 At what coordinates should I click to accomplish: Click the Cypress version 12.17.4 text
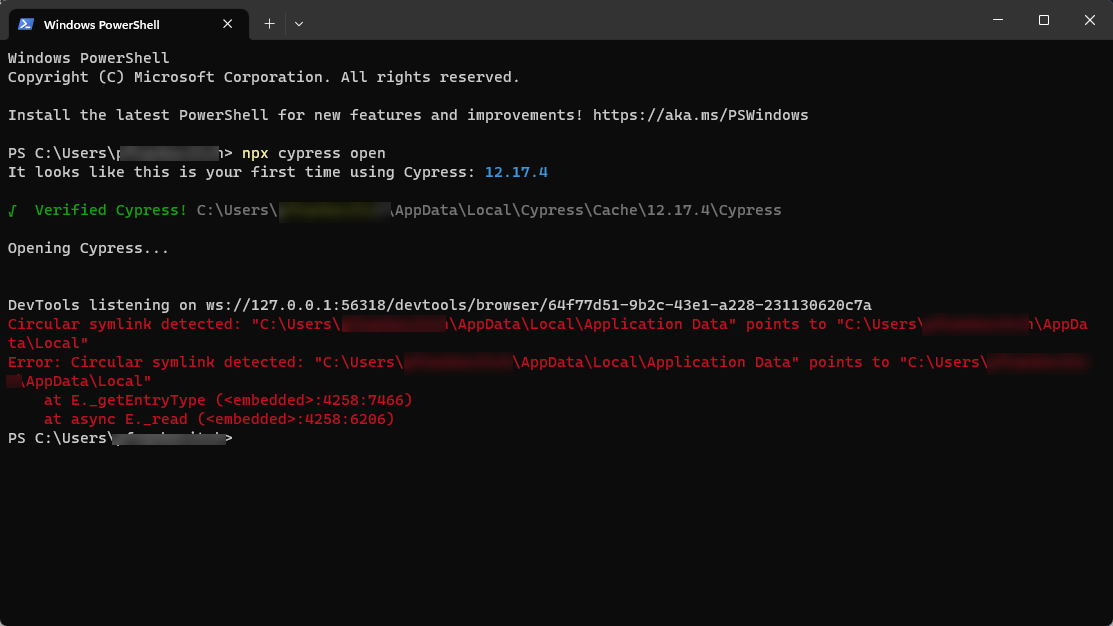point(515,172)
